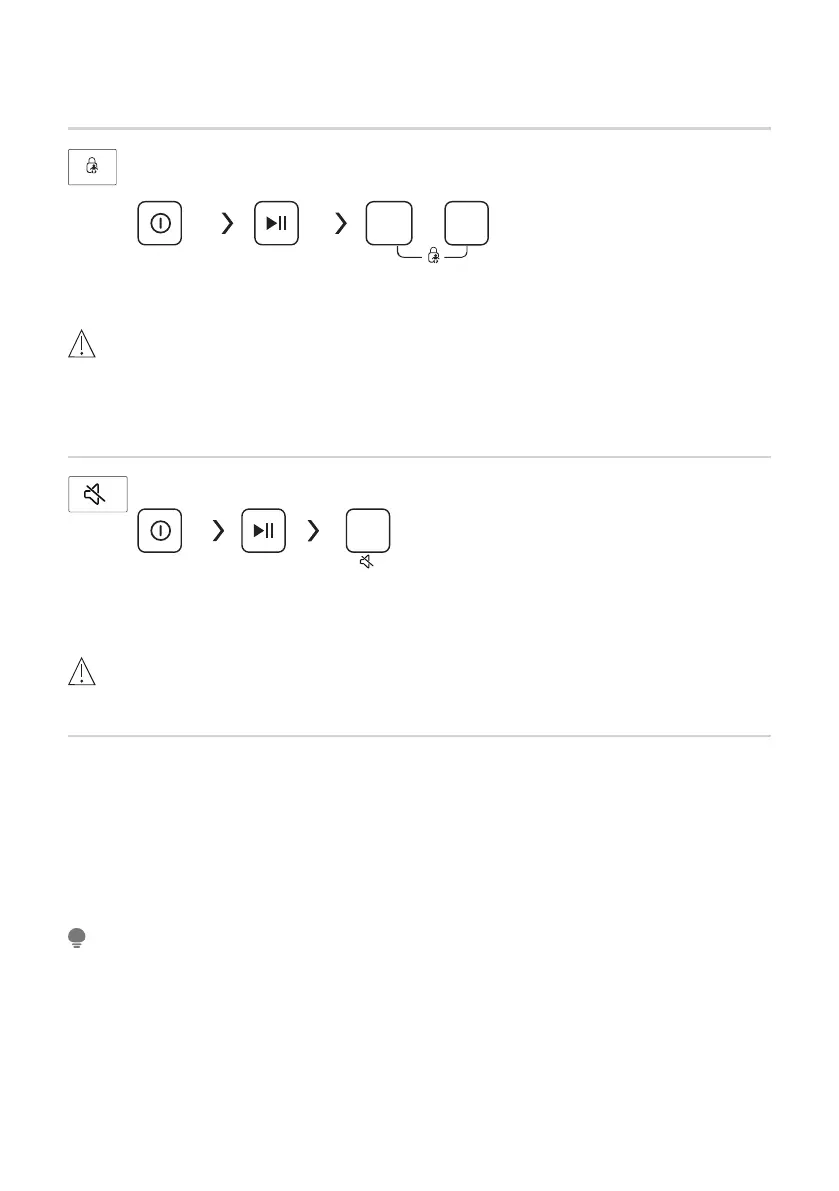Click the small muted speaker symbol under the button
Image resolution: width=839 pixels, height=1191 pixels.
pyautogui.click(x=367, y=562)
